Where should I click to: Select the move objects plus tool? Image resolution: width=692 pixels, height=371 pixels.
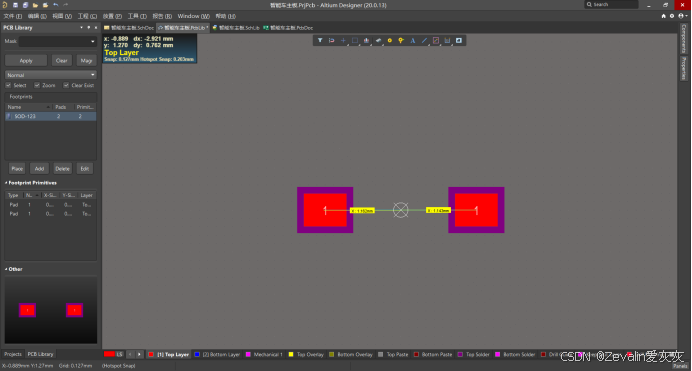click(343, 41)
